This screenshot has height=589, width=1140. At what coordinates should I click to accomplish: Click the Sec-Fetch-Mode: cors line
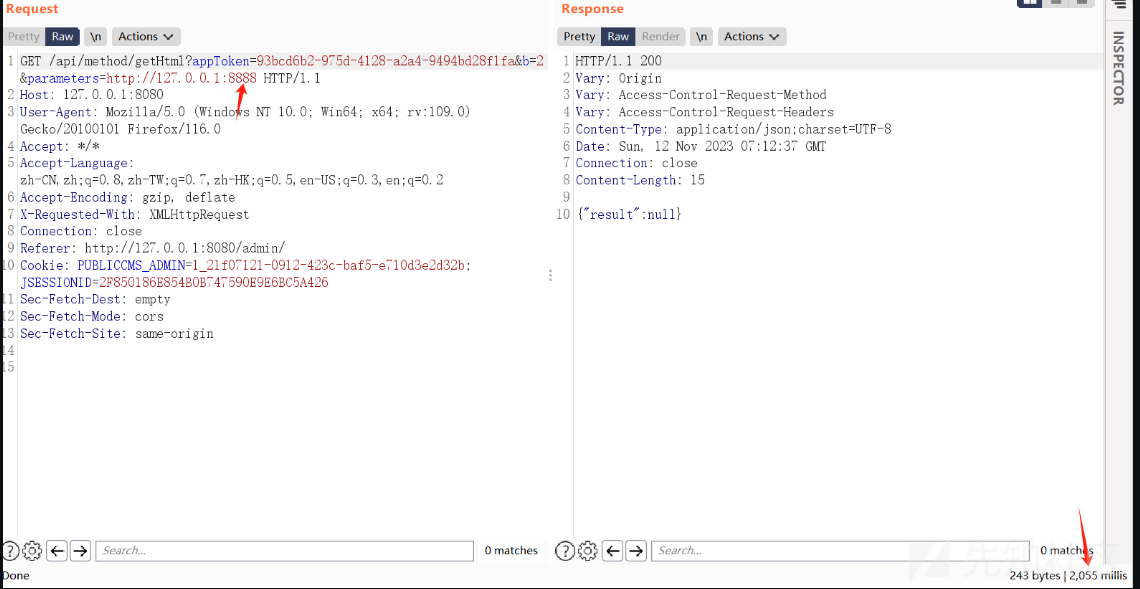click(x=92, y=316)
